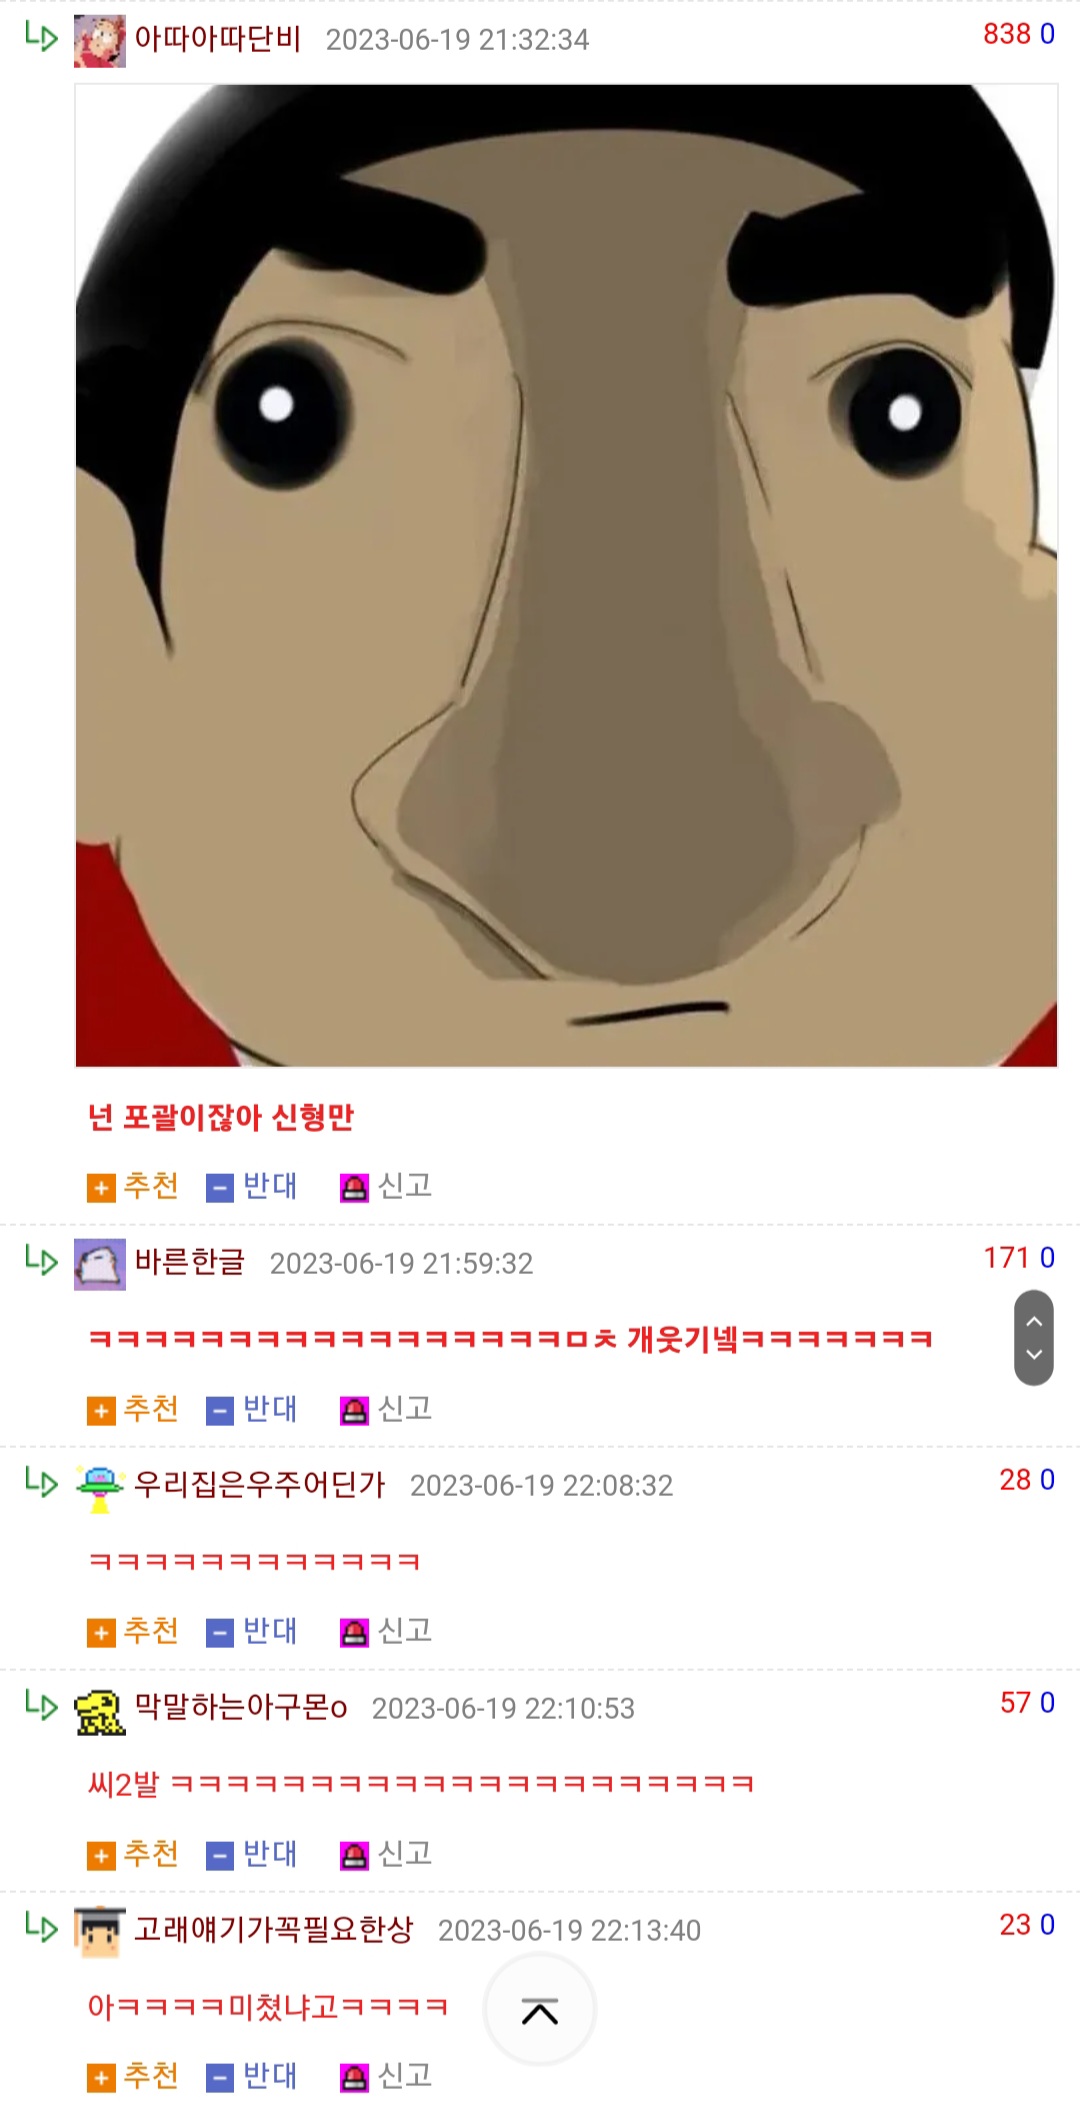Click 추천 under 바른한글's comment
1080x2110 pixels.
133,1409
